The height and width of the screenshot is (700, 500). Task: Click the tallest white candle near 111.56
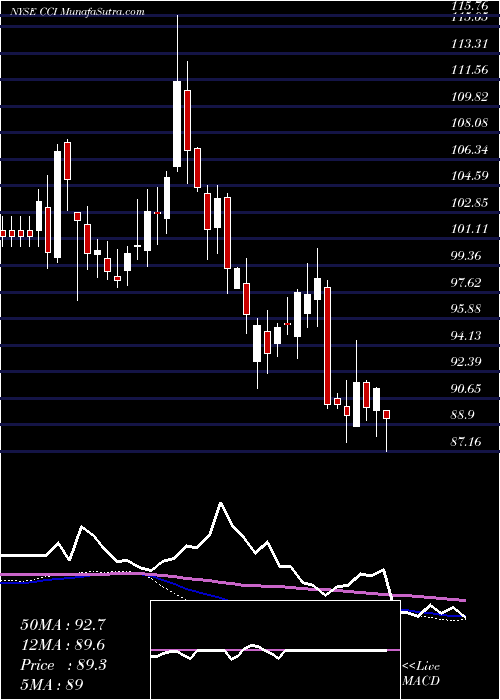(x=177, y=124)
